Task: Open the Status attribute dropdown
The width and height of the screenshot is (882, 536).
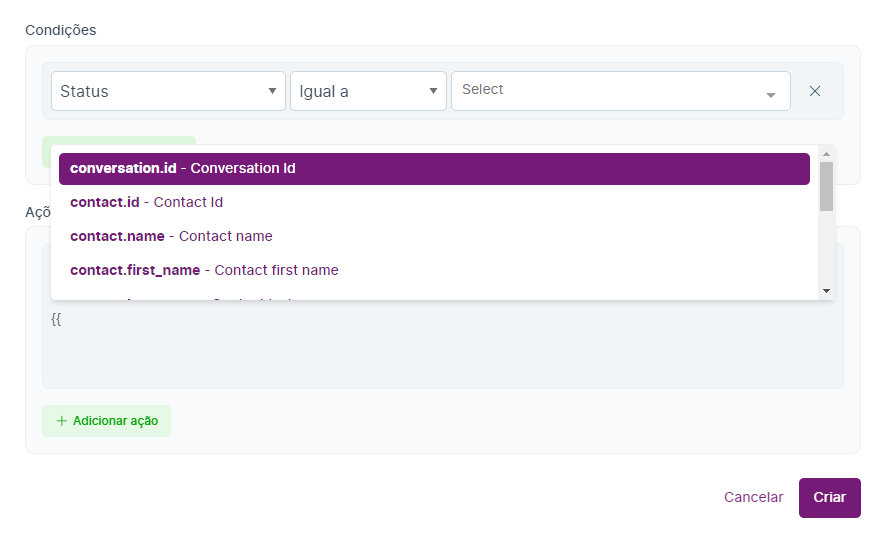Action: [x=168, y=91]
